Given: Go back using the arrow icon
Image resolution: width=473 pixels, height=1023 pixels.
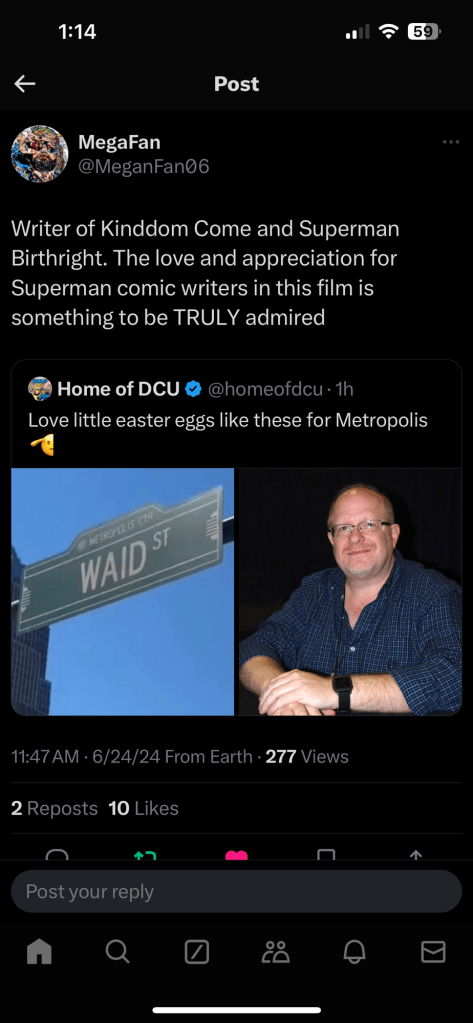Looking at the screenshot, I should click(25, 84).
